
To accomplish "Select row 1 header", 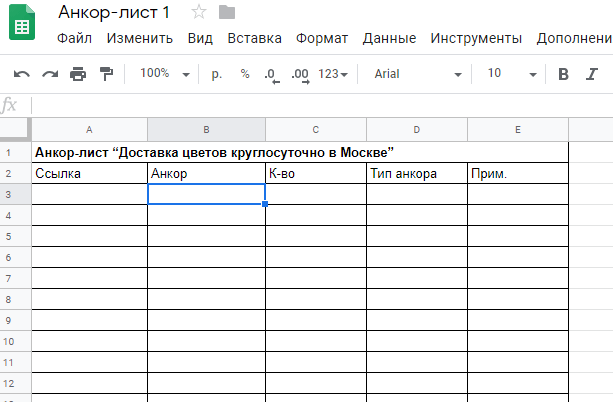I will pyautogui.click(x=15, y=153).
